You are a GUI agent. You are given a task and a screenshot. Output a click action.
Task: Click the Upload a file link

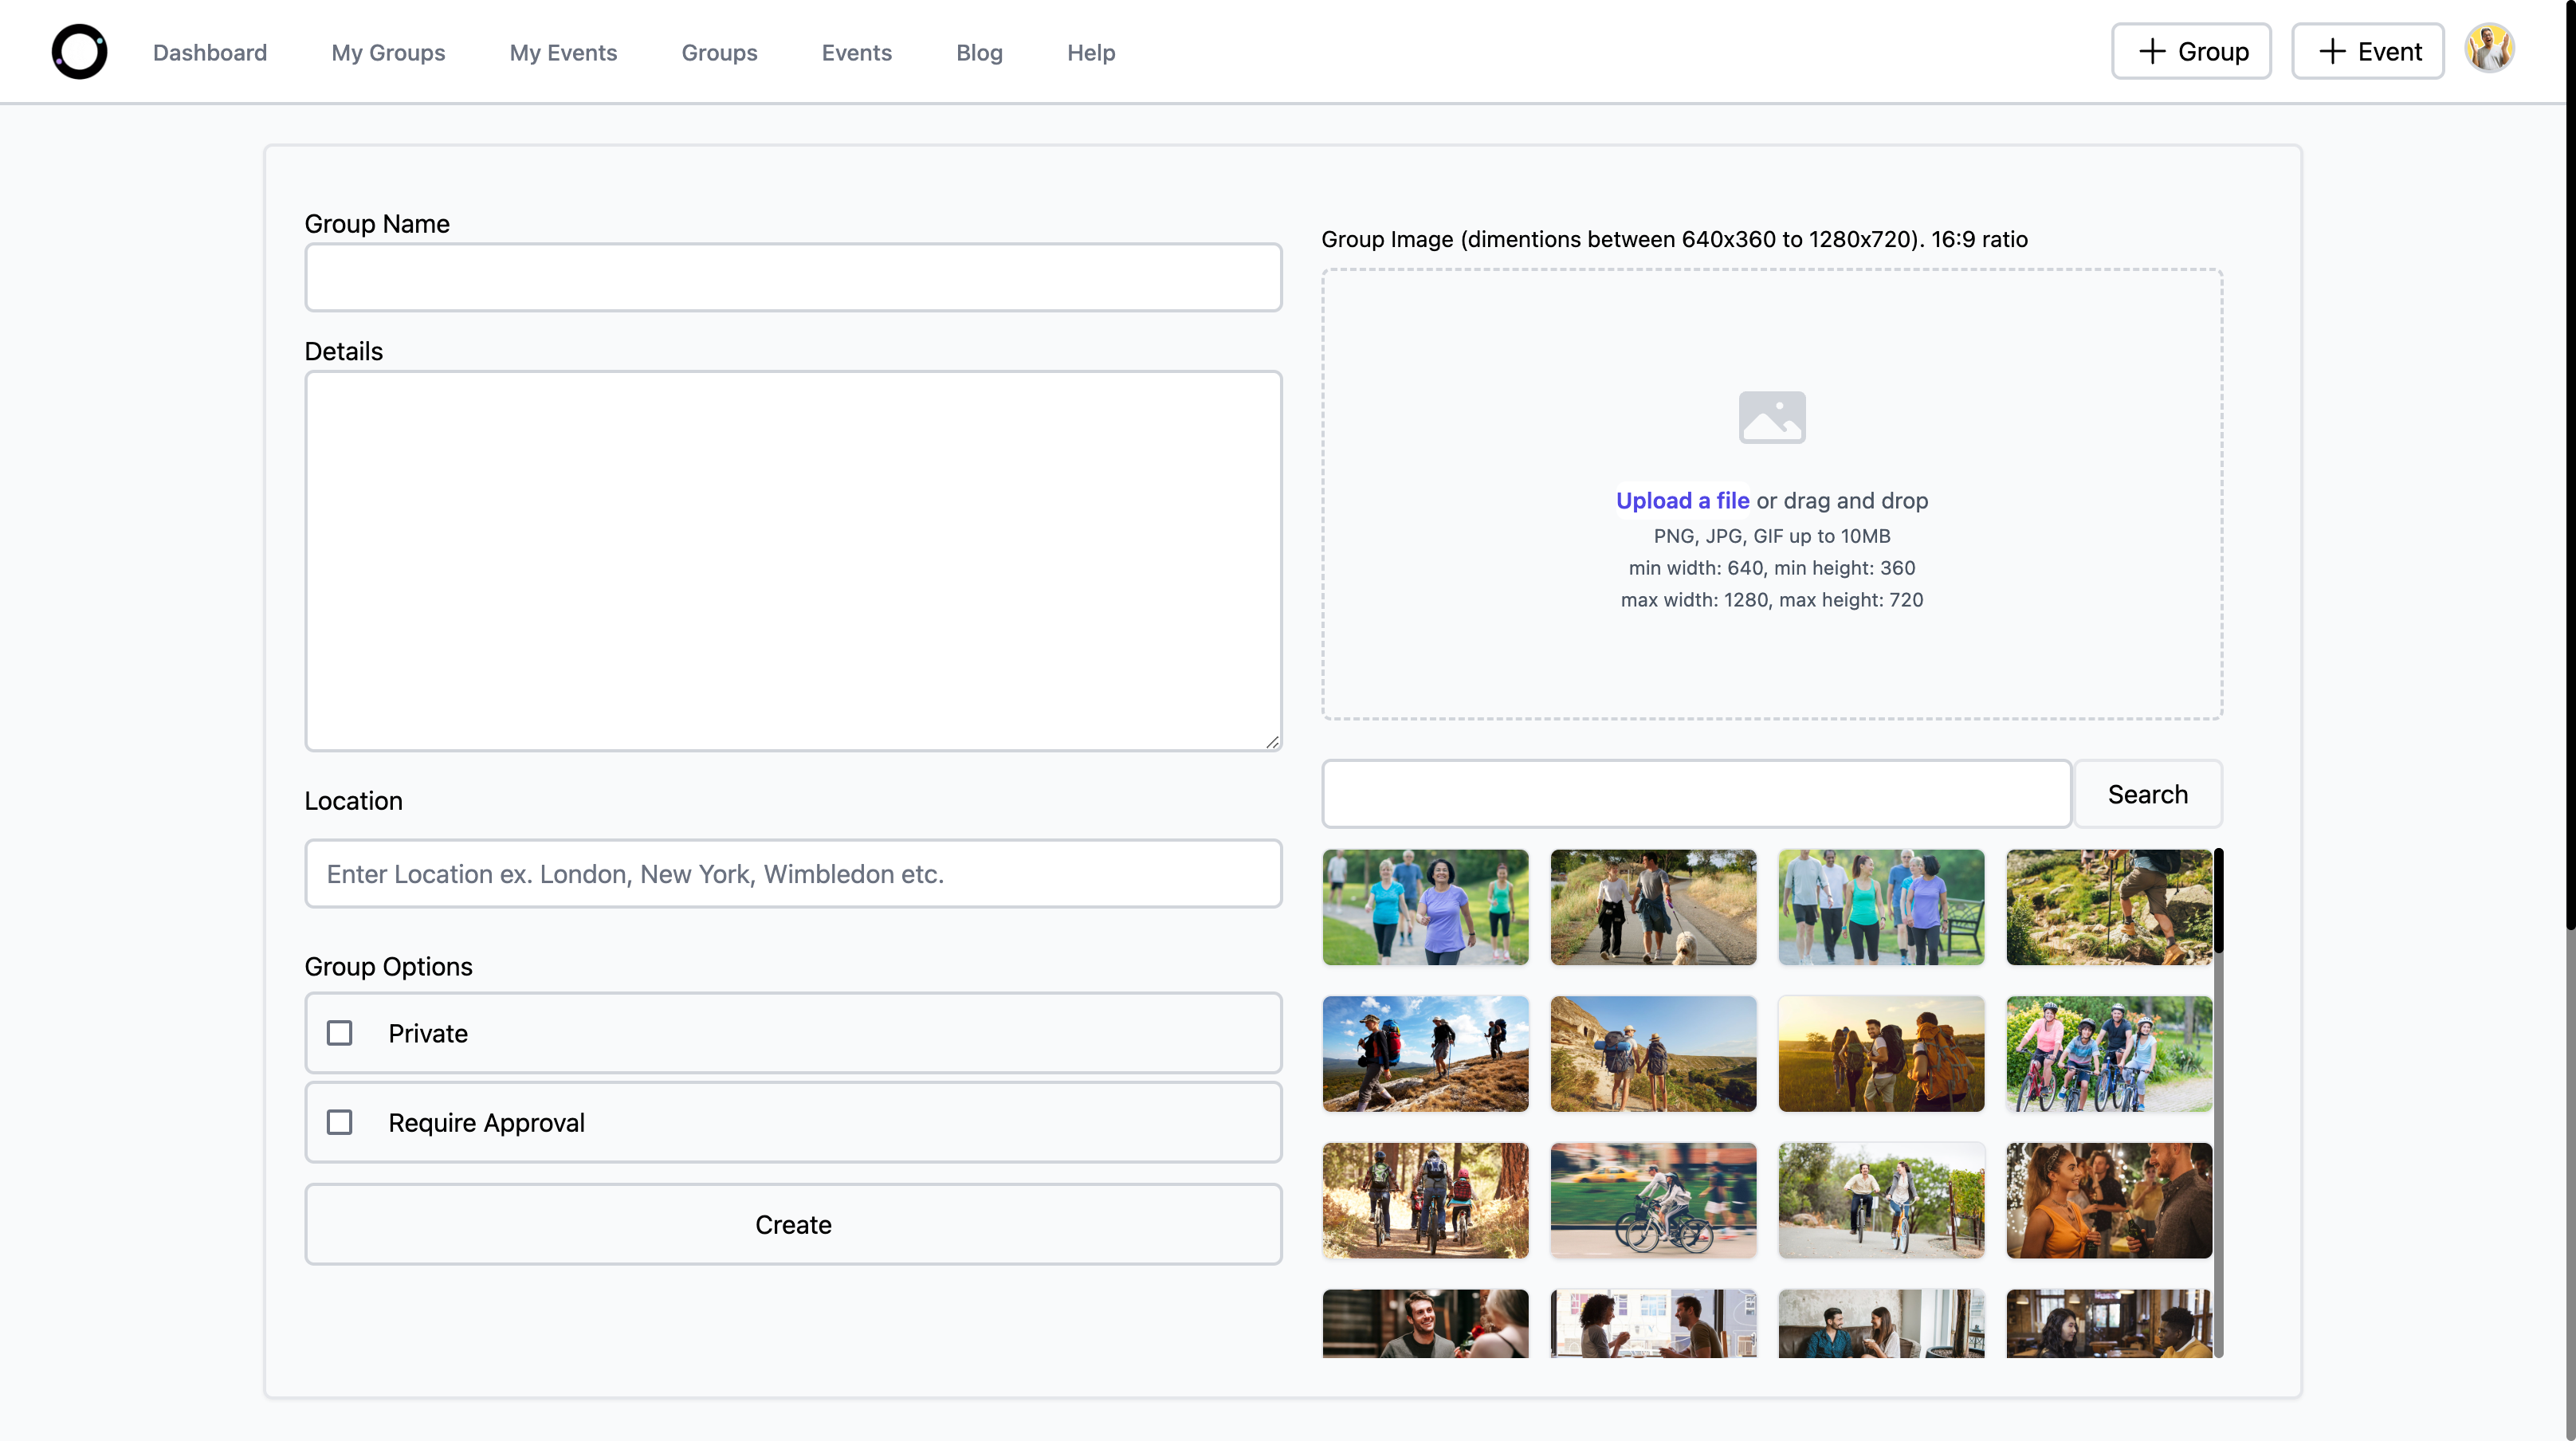coord(1682,500)
